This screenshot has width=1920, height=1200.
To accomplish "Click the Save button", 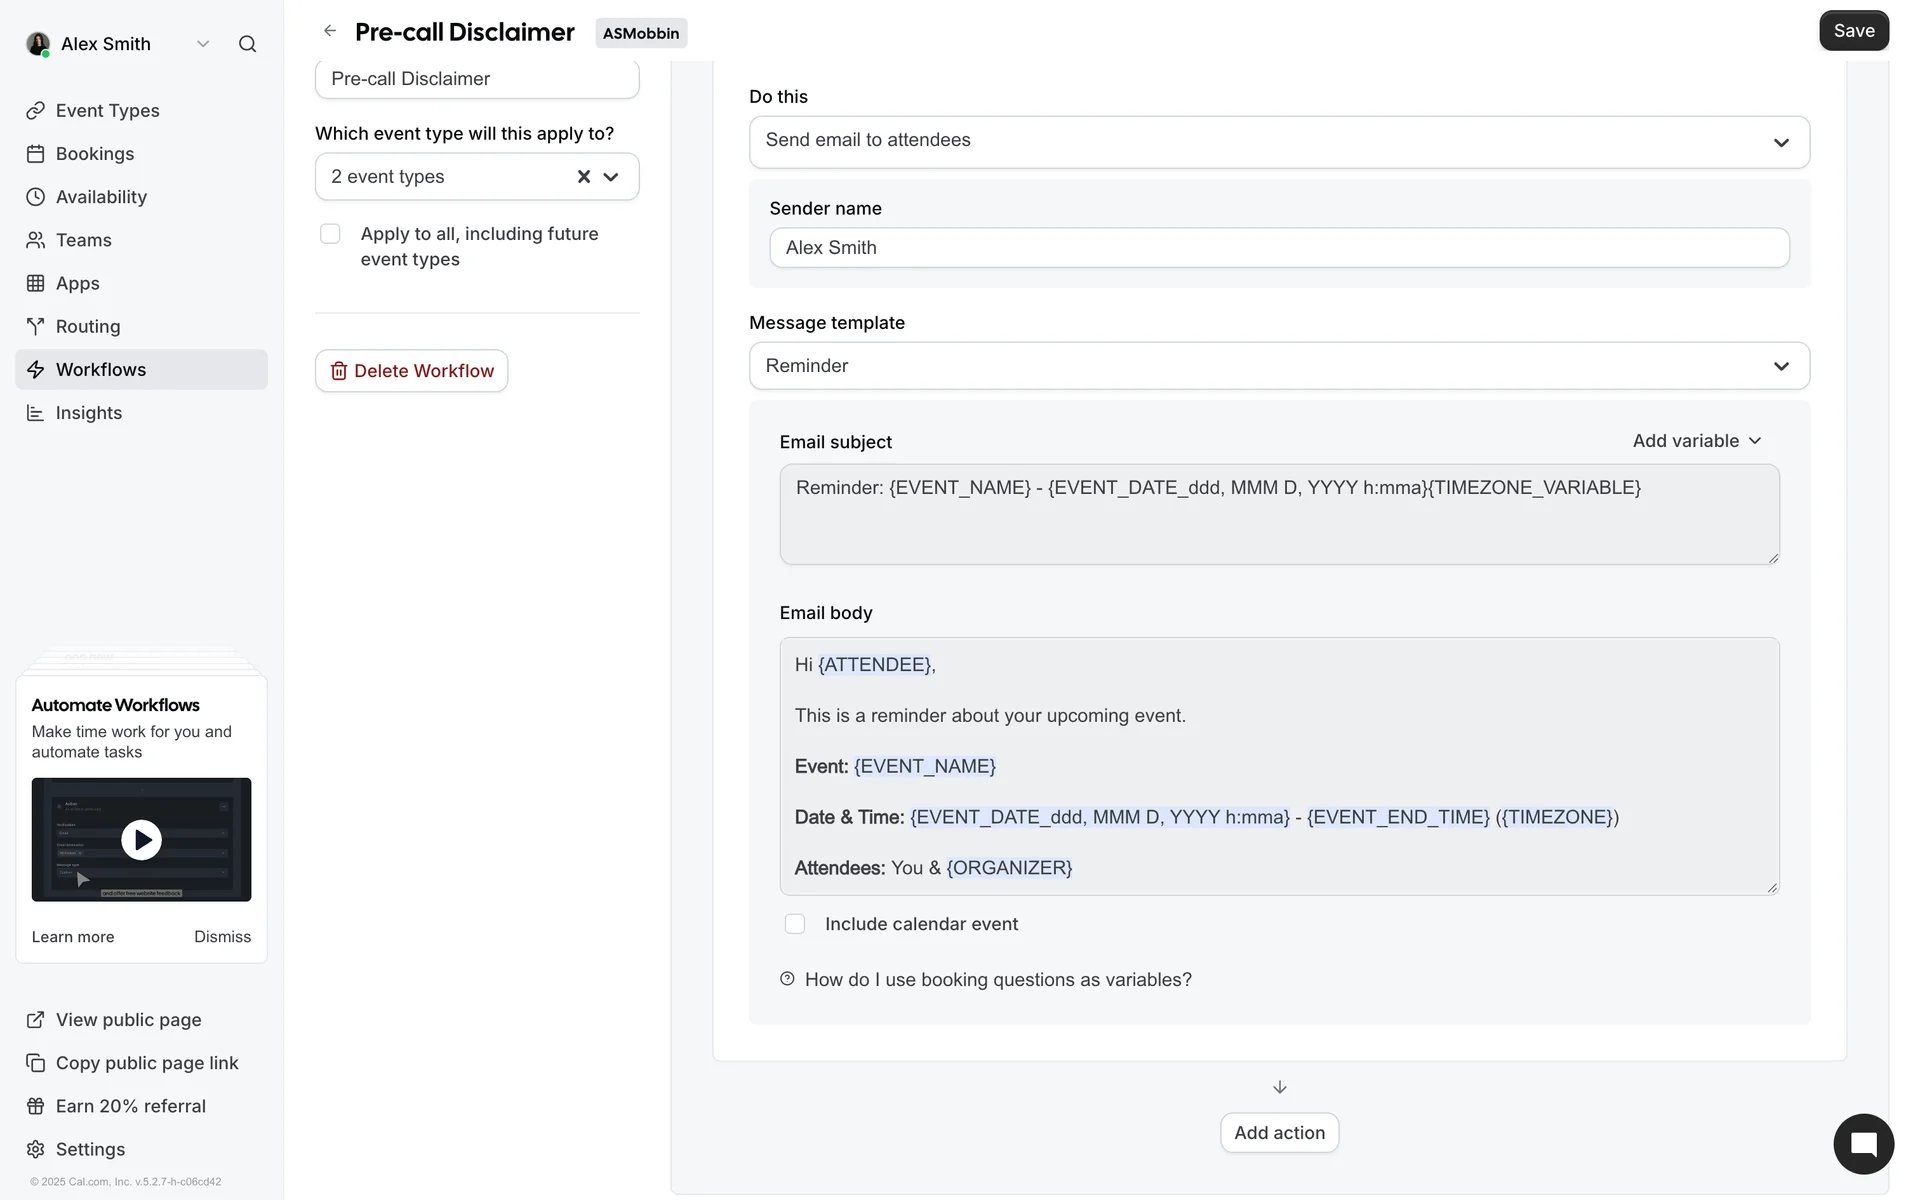I will (1853, 31).
